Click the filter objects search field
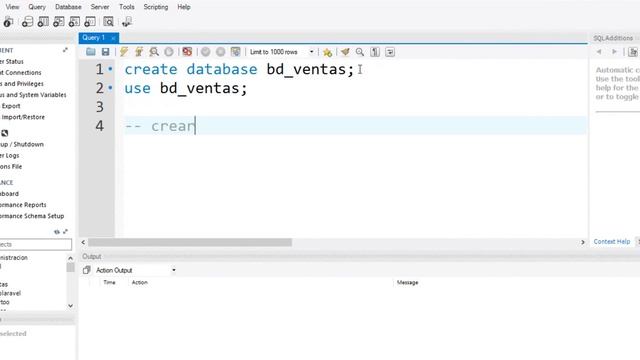Viewport: 640px width, 360px height. (36, 244)
